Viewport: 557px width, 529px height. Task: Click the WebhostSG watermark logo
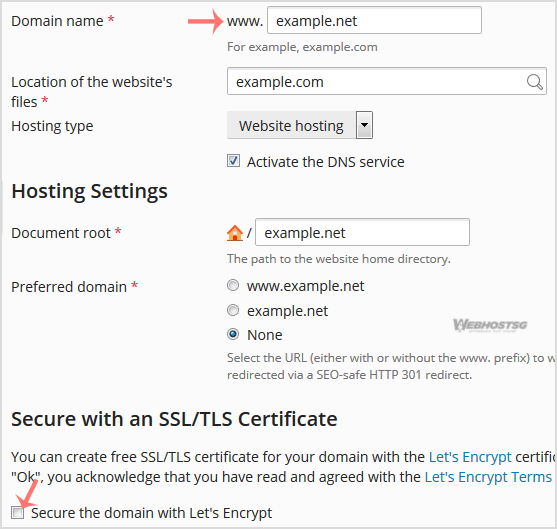pos(490,325)
